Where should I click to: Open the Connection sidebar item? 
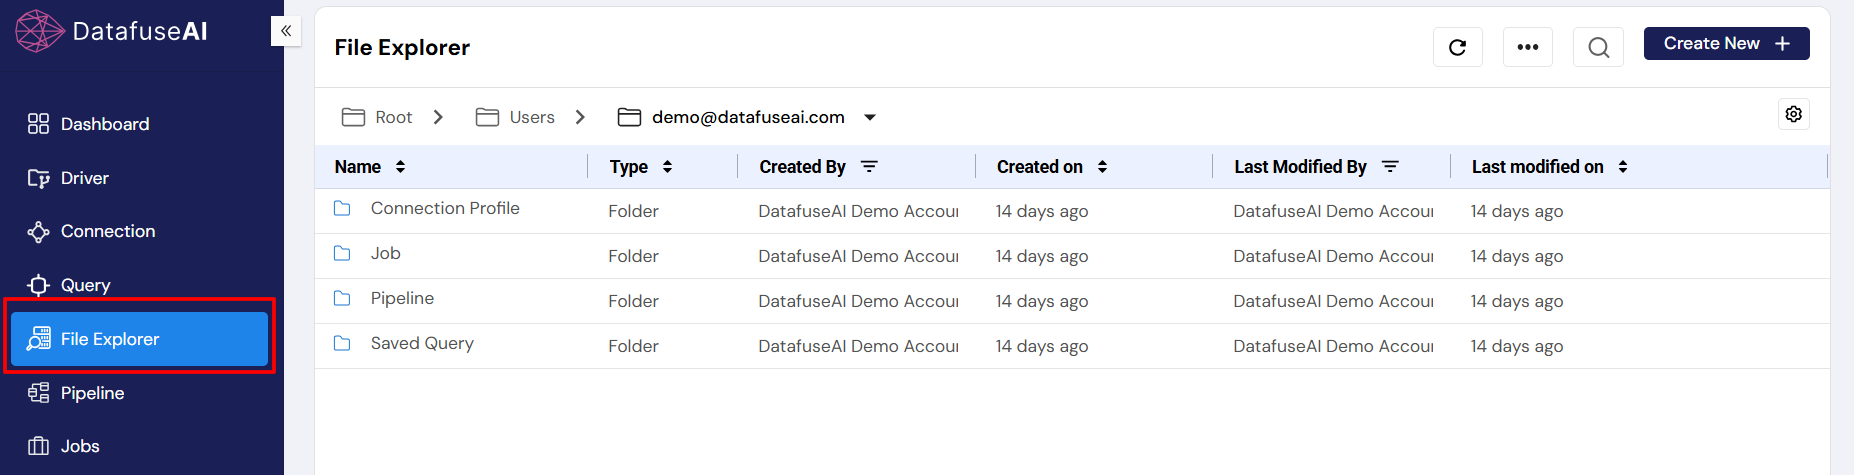(x=107, y=231)
